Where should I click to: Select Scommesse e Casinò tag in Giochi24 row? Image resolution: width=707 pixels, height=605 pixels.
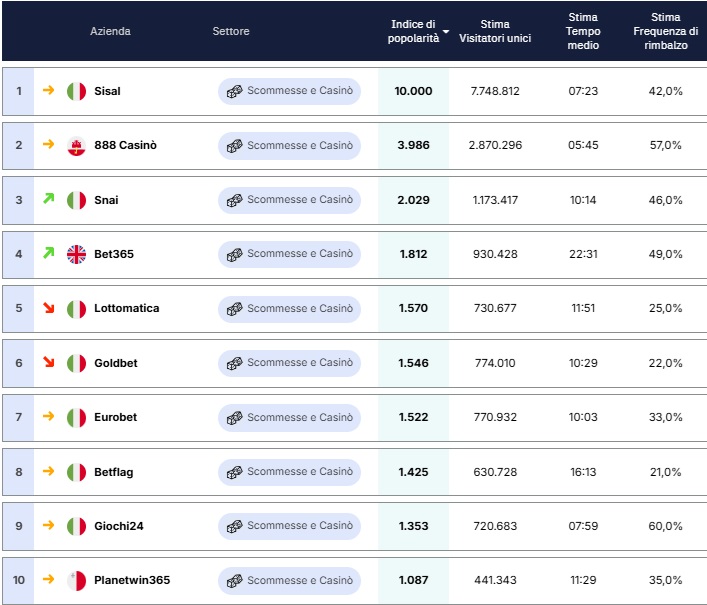tap(289, 526)
